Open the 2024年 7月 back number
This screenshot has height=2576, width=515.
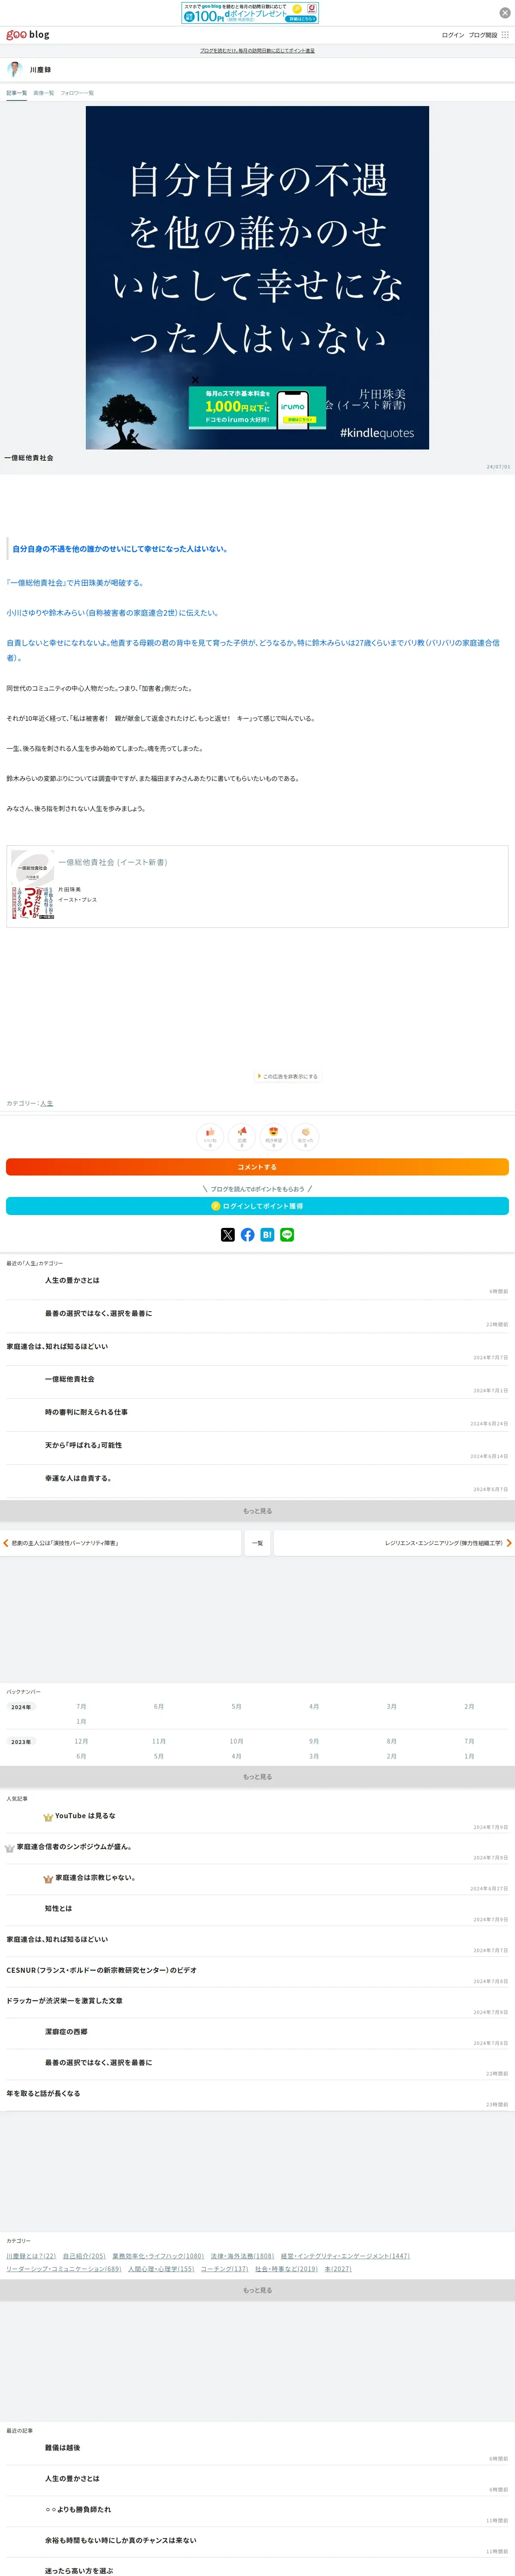click(x=81, y=1707)
